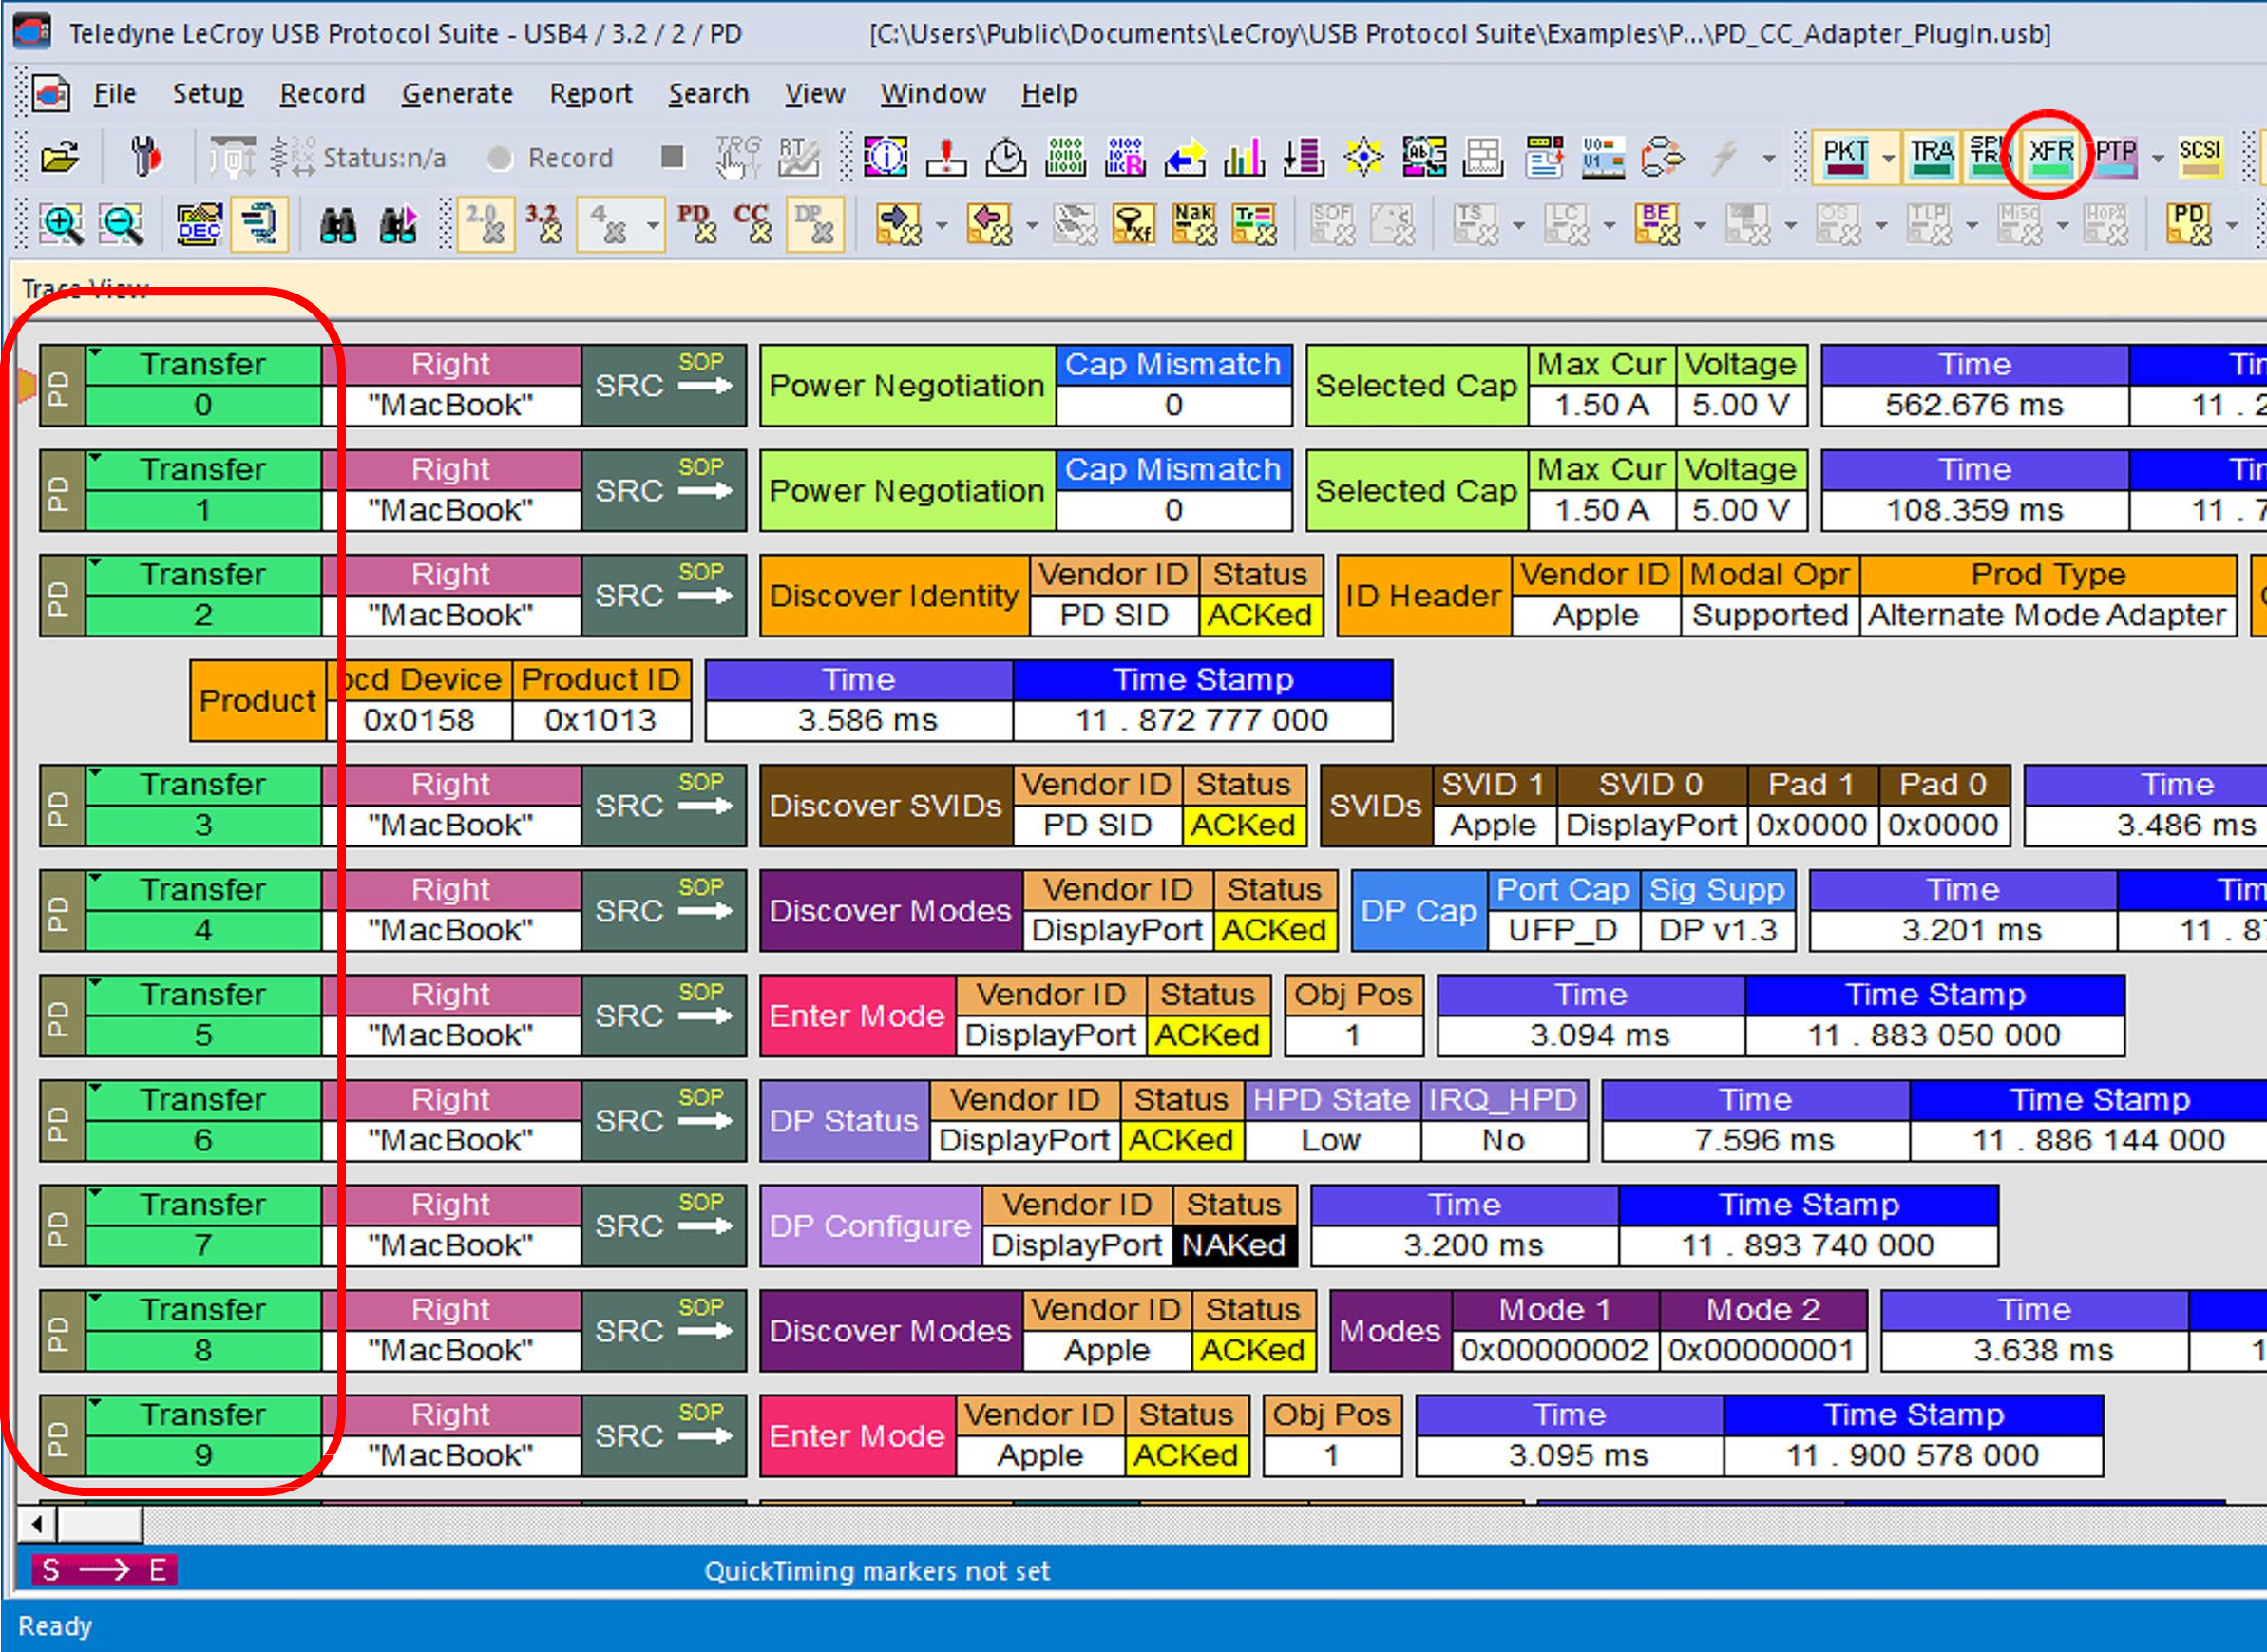Expand the PKT level dropdown arrow
The image size is (2267, 1652).
click(x=1887, y=158)
